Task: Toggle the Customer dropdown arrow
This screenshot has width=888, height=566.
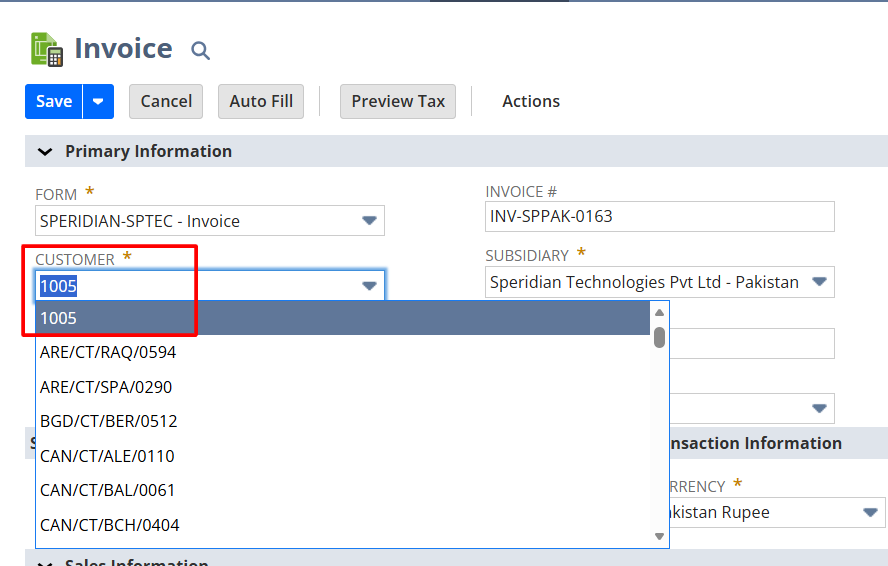Action: (369, 286)
